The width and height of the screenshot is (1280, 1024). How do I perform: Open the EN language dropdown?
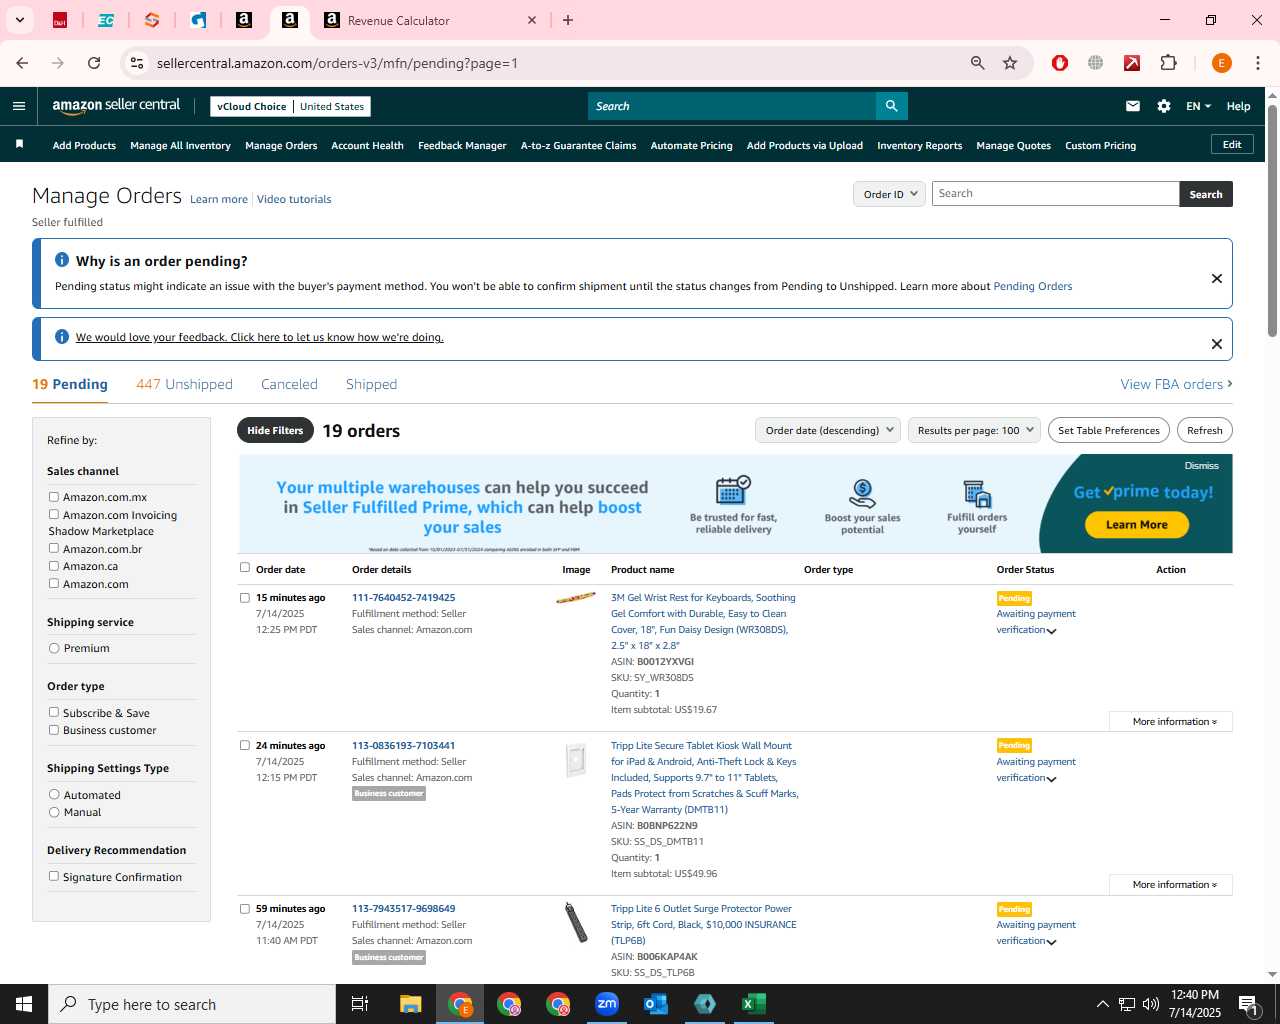click(1198, 106)
